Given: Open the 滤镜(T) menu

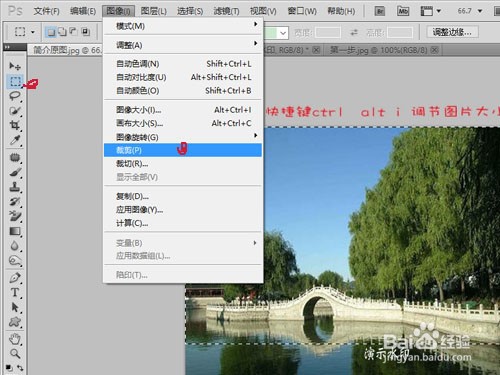Looking at the screenshot, I should pos(226,11).
